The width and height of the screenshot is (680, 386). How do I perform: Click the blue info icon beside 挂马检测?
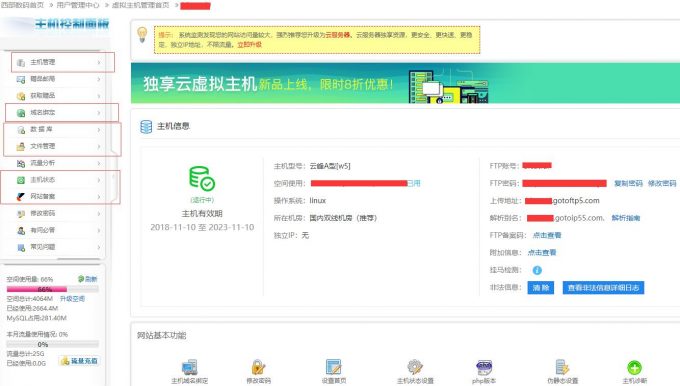pos(537,270)
